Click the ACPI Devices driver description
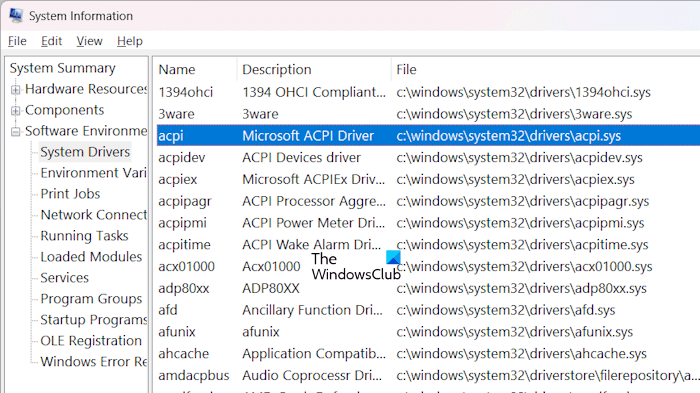This screenshot has height=393, width=700. tap(301, 158)
